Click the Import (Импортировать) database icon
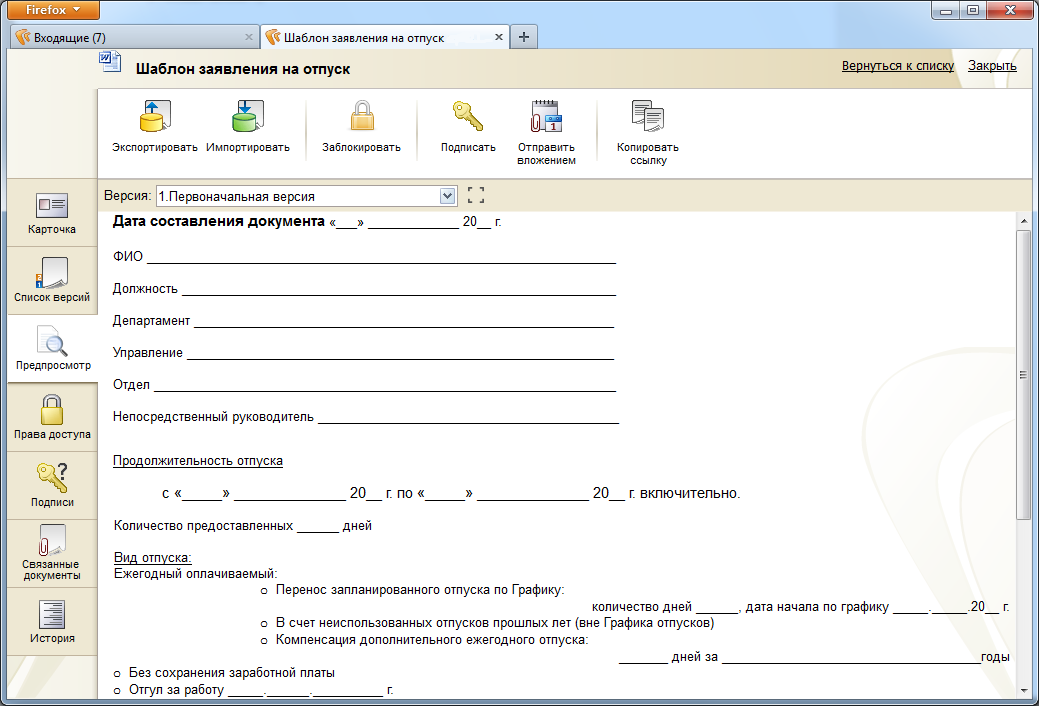This screenshot has width=1039, height=706. pos(248,116)
